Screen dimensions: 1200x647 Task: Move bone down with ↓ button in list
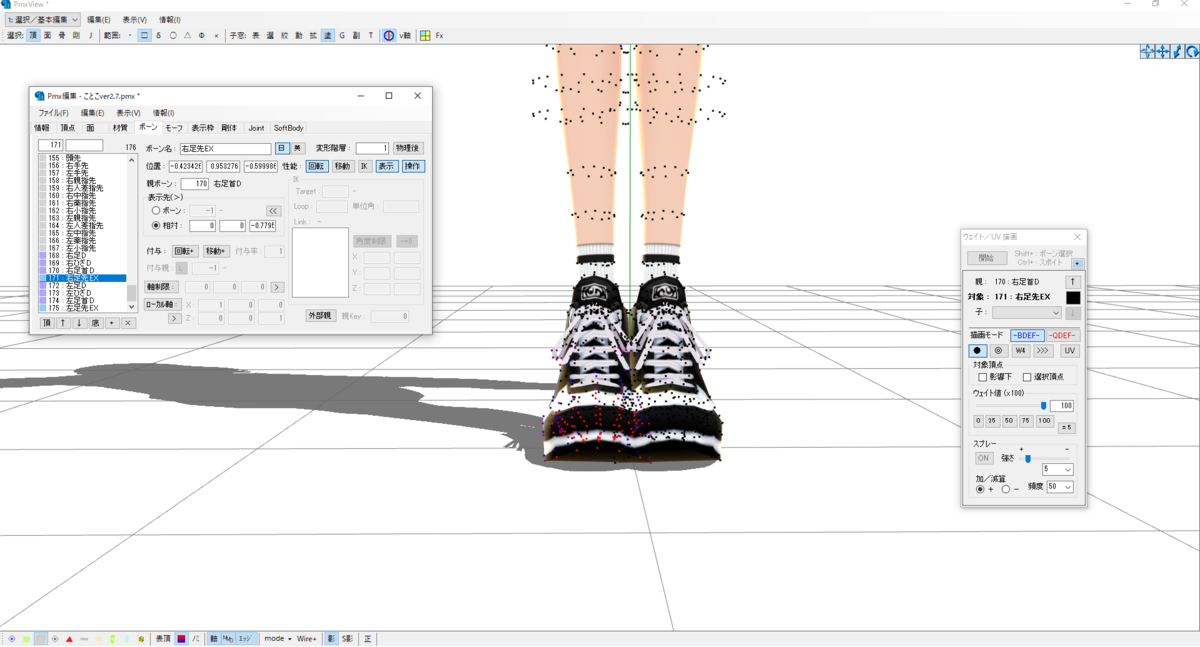(x=79, y=323)
